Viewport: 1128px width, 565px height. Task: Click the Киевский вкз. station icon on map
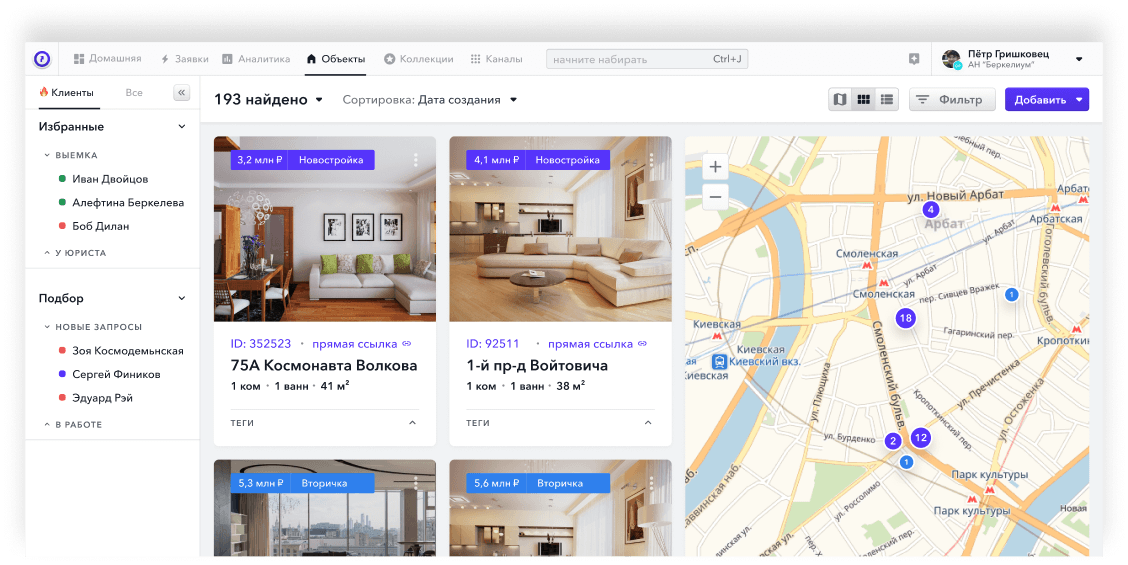(x=719, y=361)
